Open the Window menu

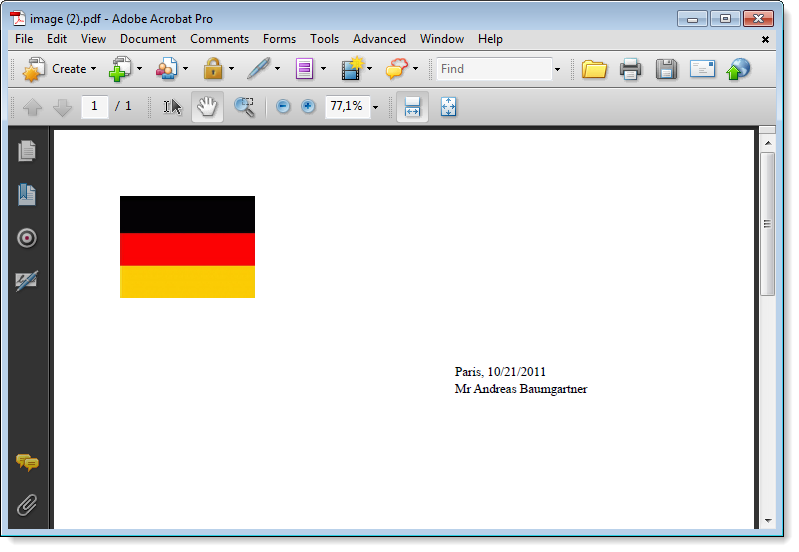click(x=442, y=39)
